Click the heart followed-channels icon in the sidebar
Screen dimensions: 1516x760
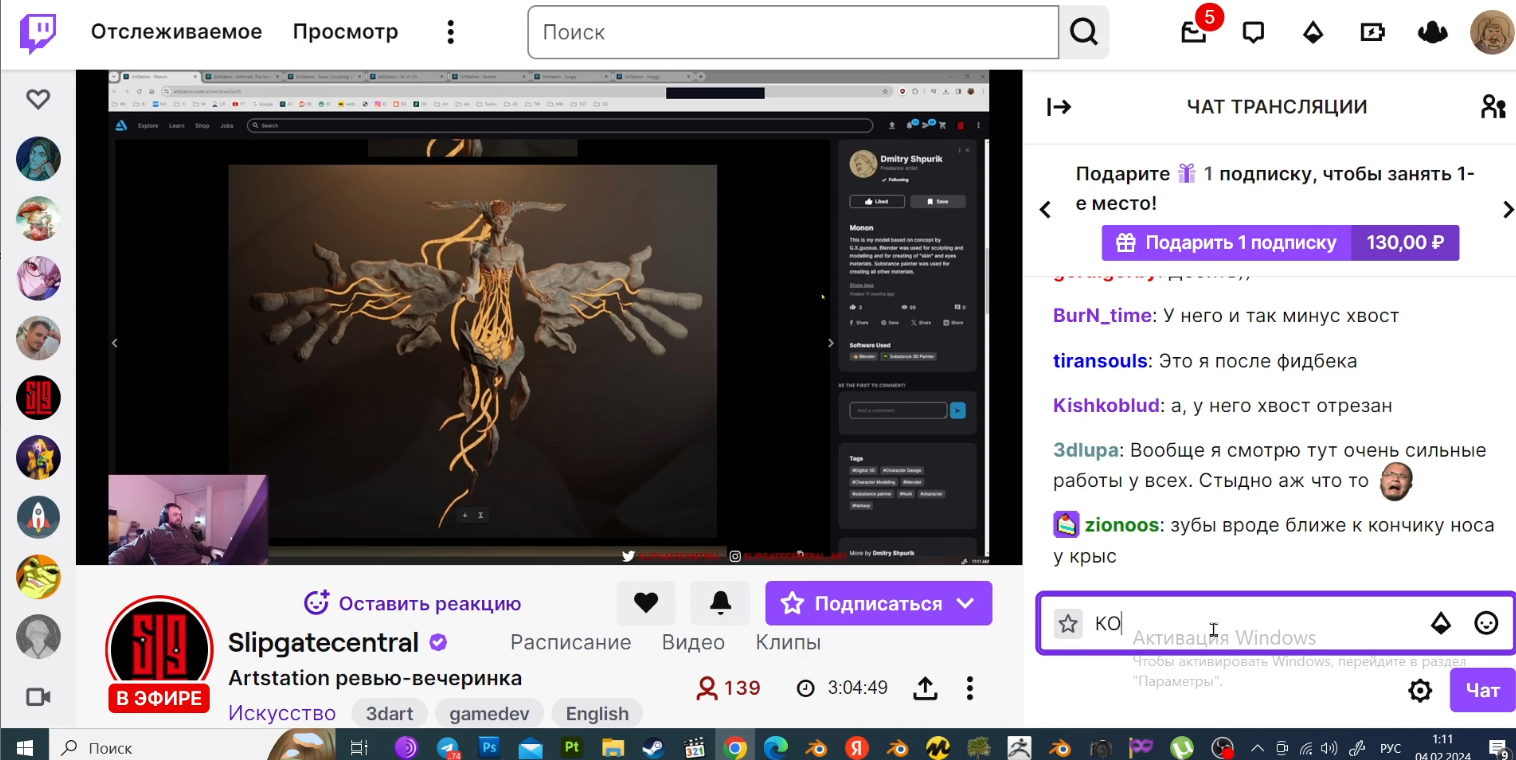38,99
